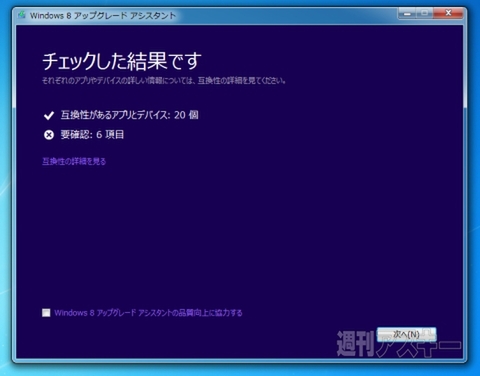Click the 互換性の詳細を見る link
This screenshot has width=480, height=376.
click(x=74, y=161)
